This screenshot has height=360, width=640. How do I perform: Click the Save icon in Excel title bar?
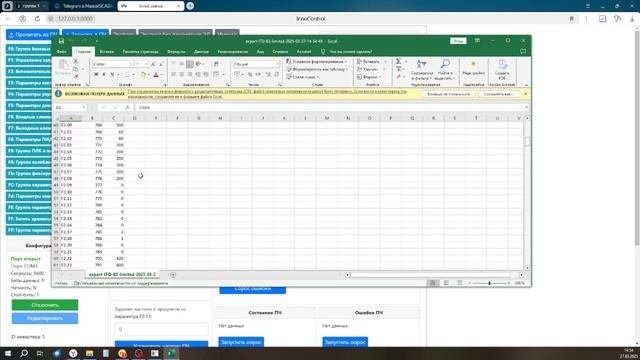pos(61,41)
